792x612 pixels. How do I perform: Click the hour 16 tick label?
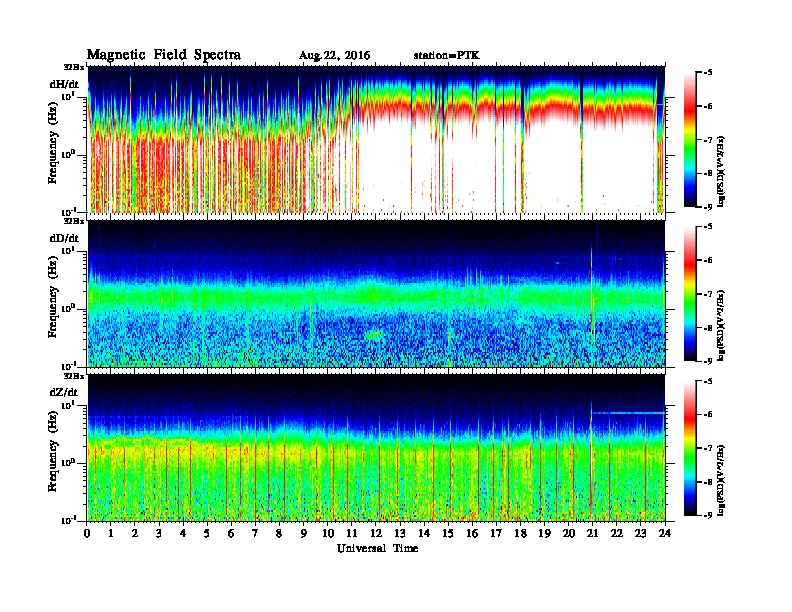[472, 534]
